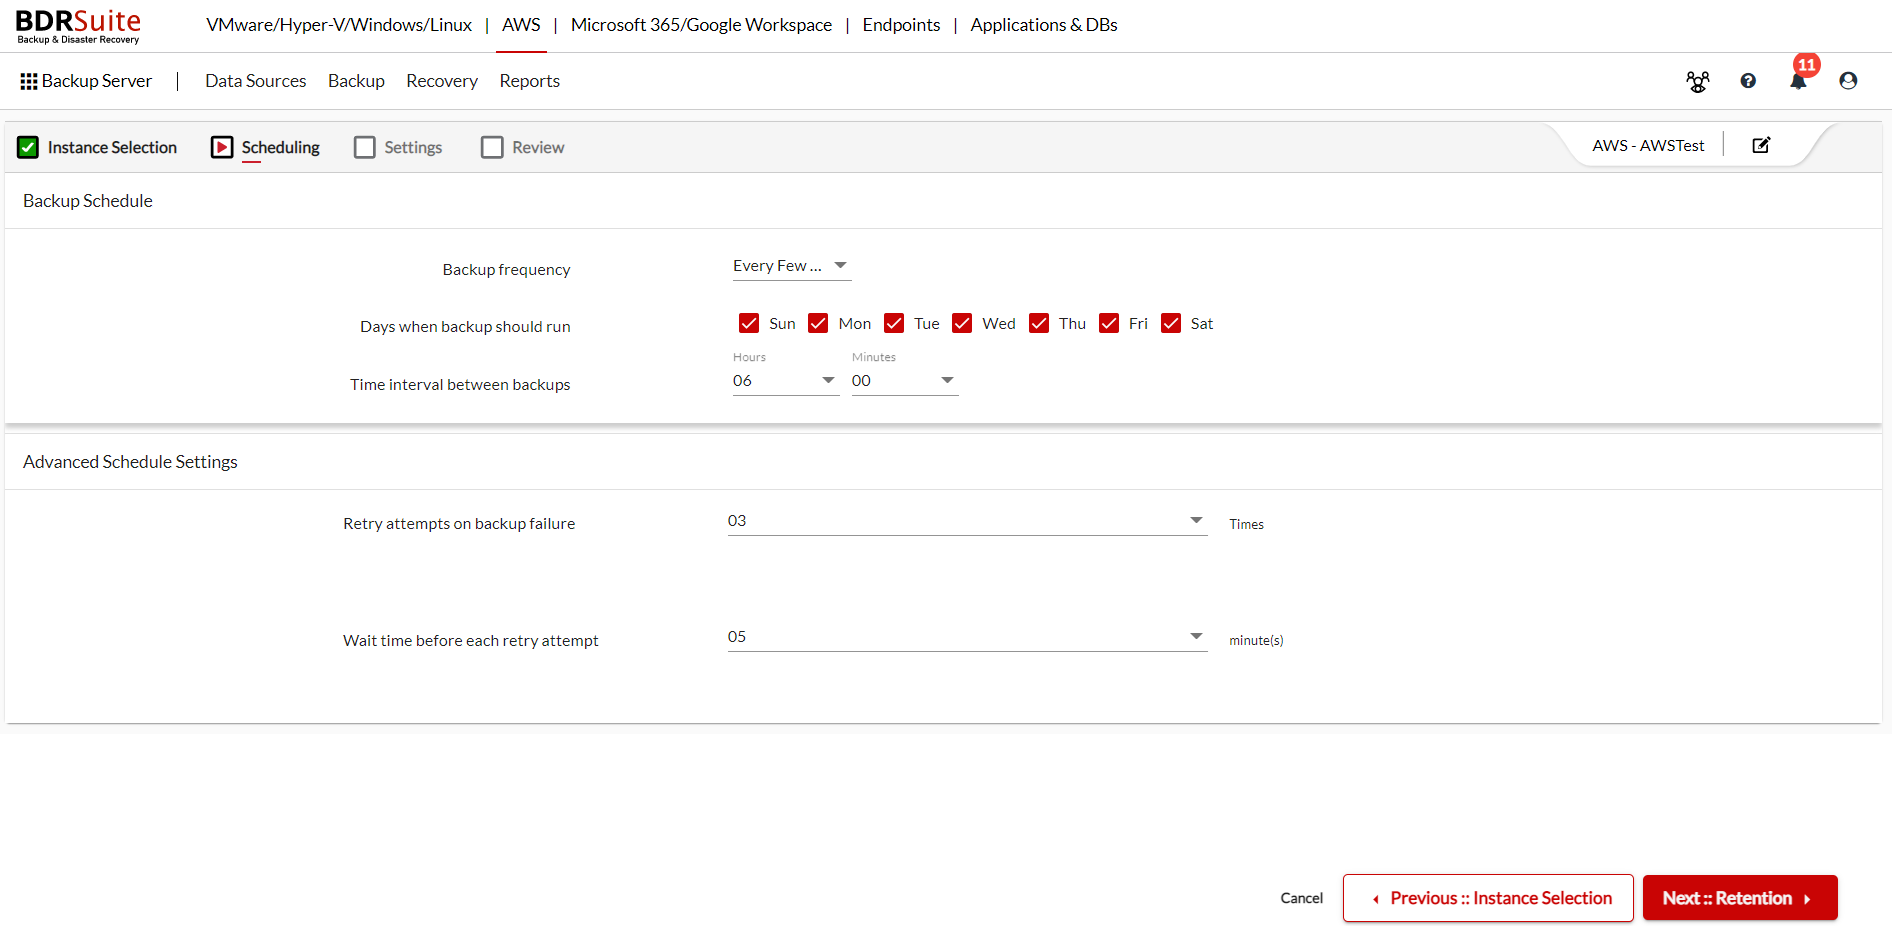The width and height of the screenshot is (1892, 926).
Task: Click the 'Wait time before each retry attempt' label
Action: (471, 641)
